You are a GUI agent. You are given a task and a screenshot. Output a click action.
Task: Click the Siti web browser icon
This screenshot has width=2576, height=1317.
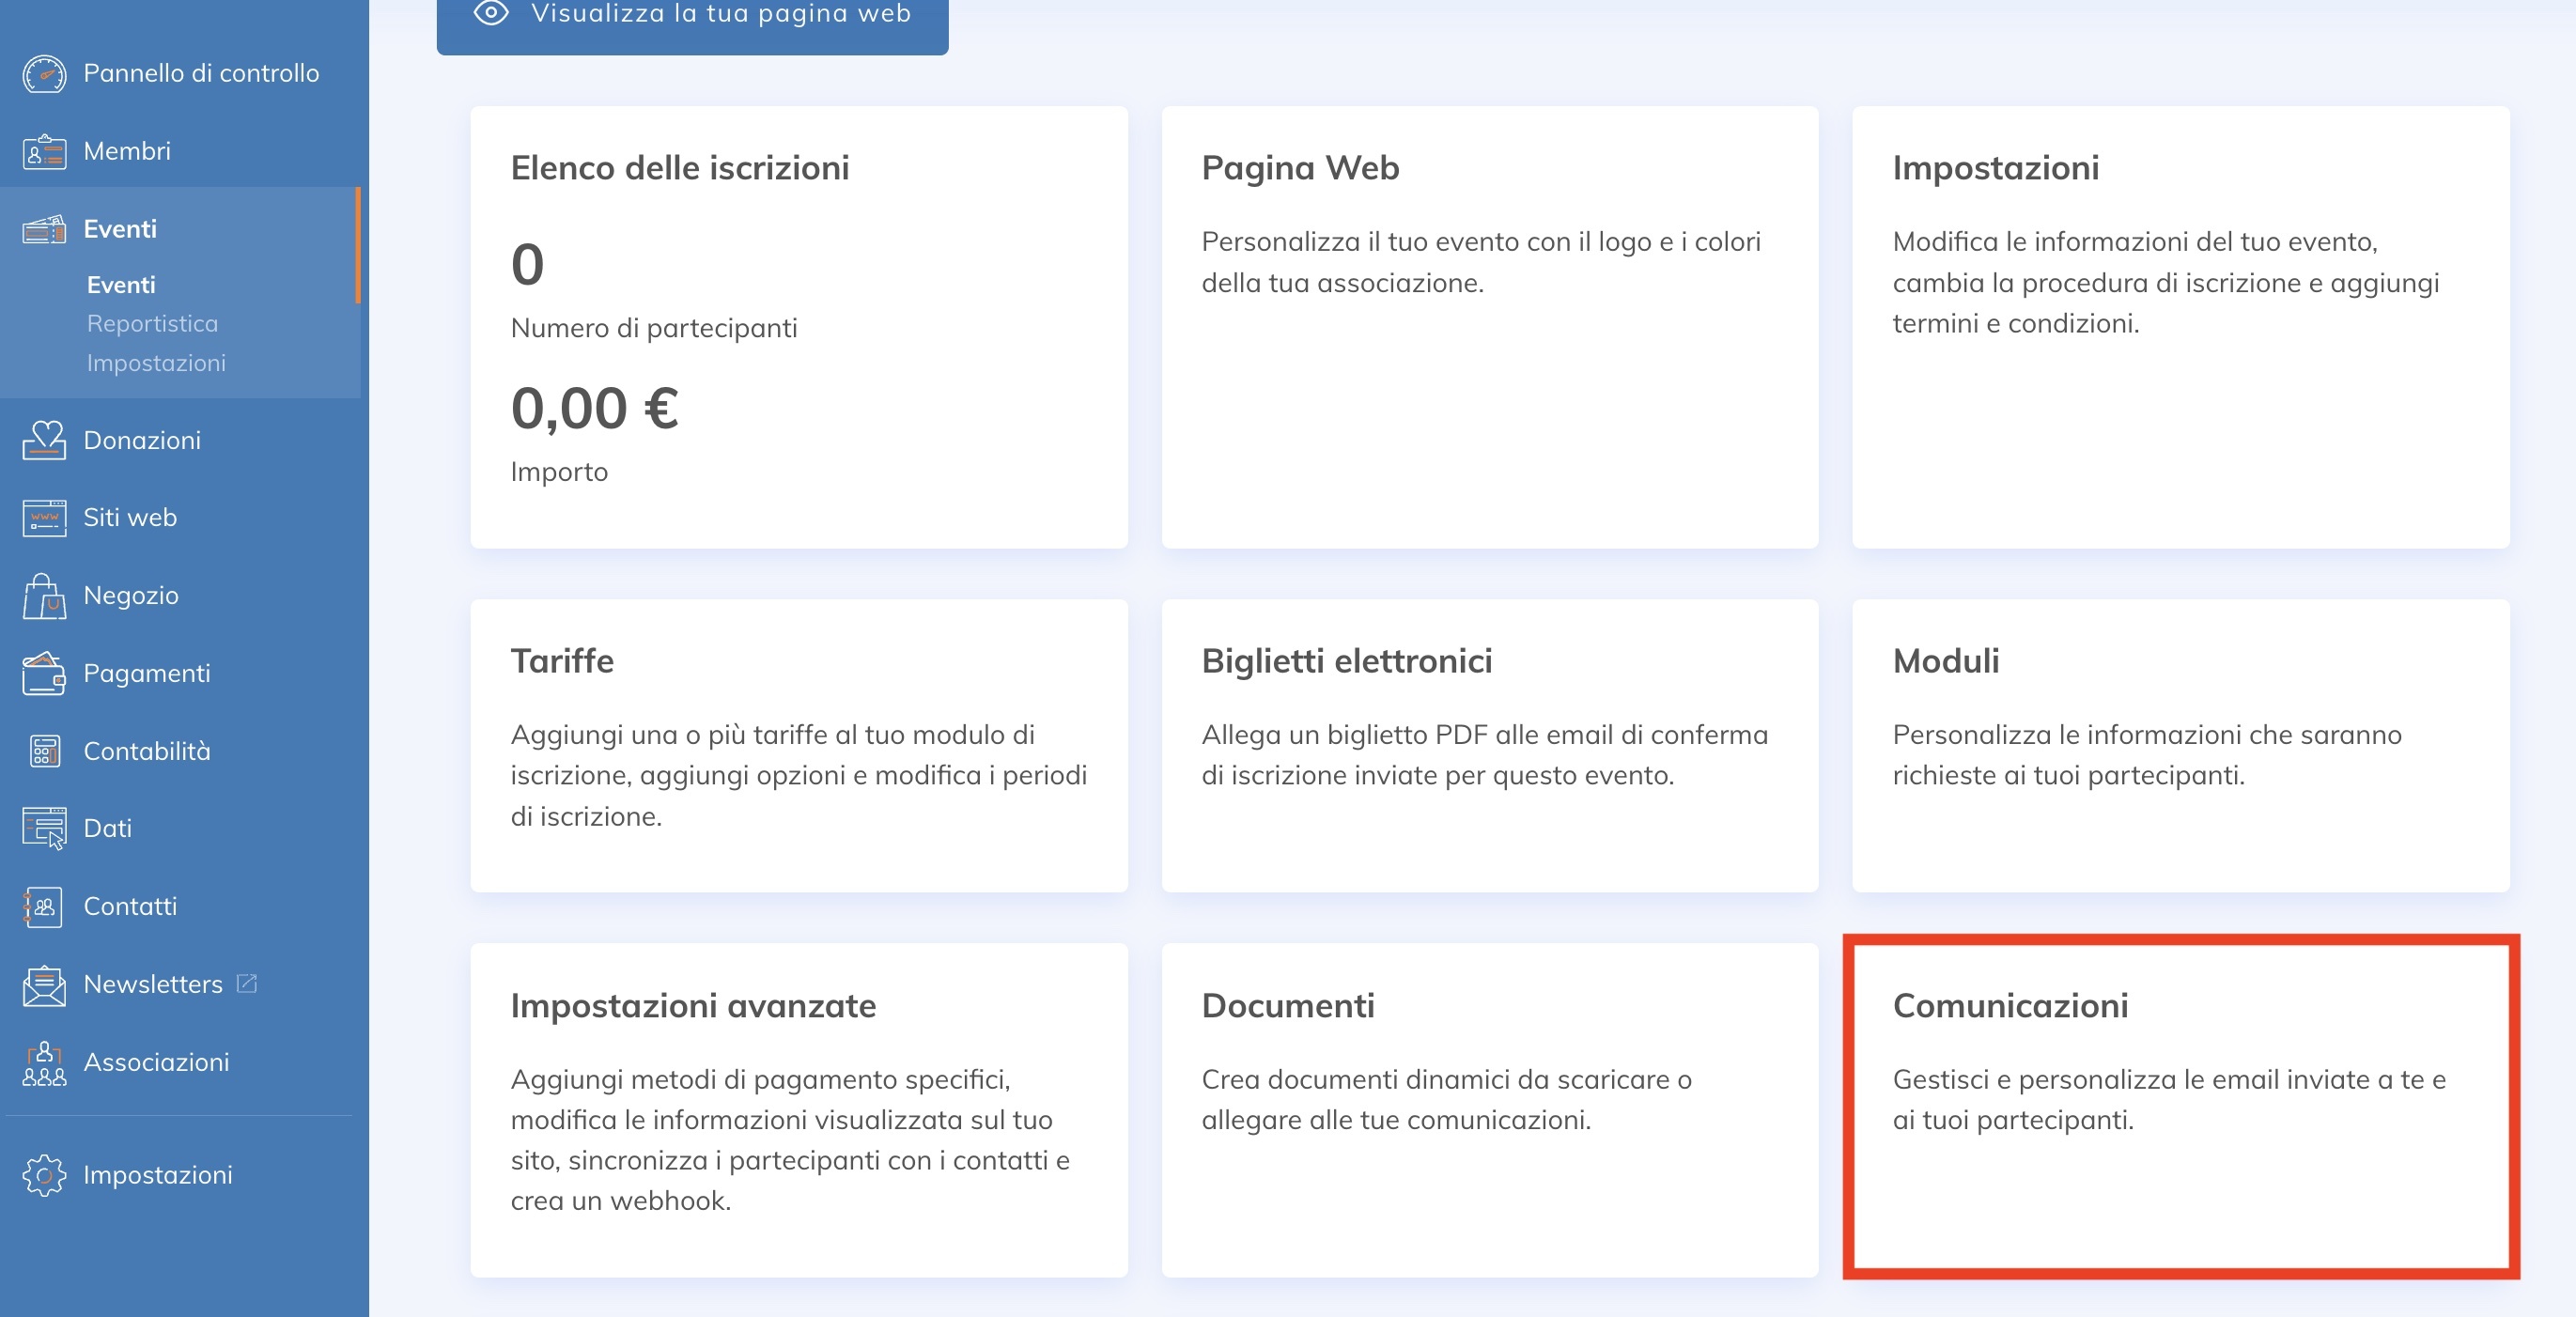pos(44,518)
